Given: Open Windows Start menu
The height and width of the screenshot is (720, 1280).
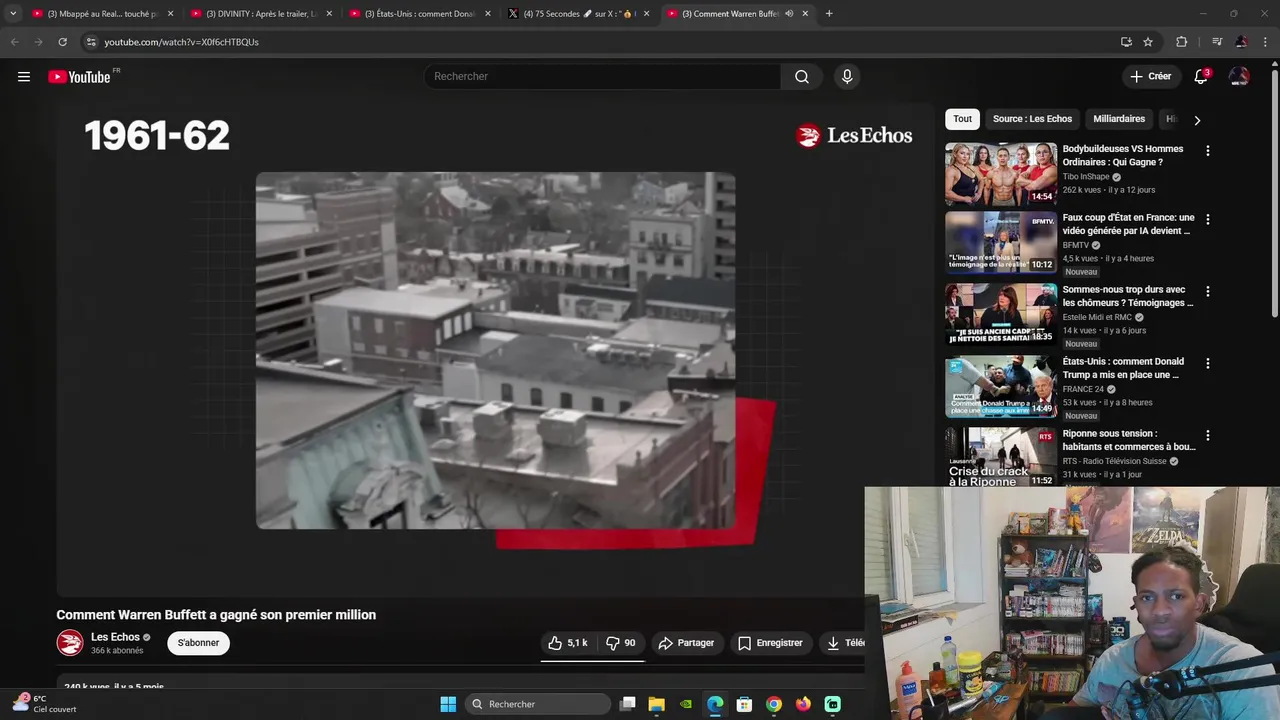Looking at the screenshot, I should (x=448, y=704).
